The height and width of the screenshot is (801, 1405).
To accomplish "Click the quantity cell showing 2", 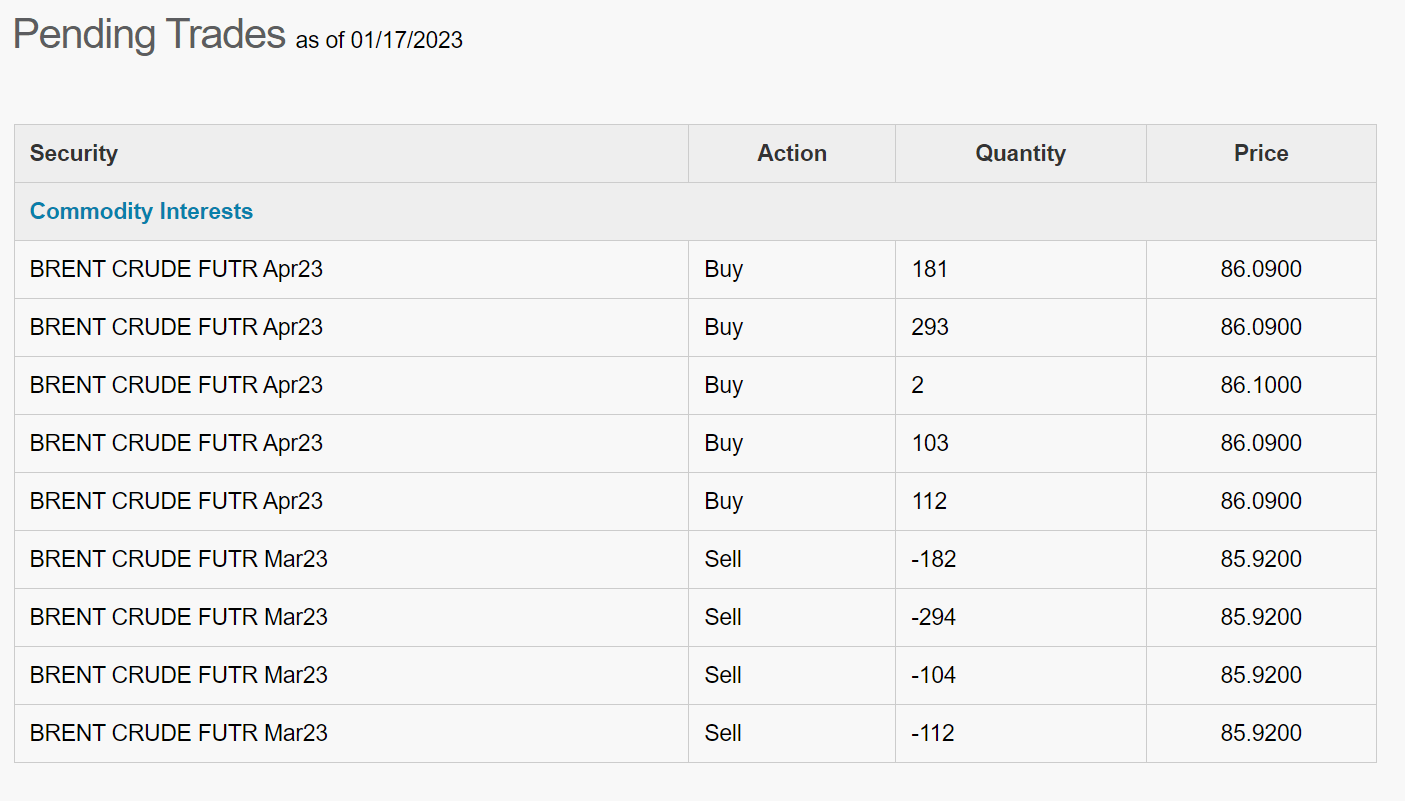I will (x=918, y=385).
